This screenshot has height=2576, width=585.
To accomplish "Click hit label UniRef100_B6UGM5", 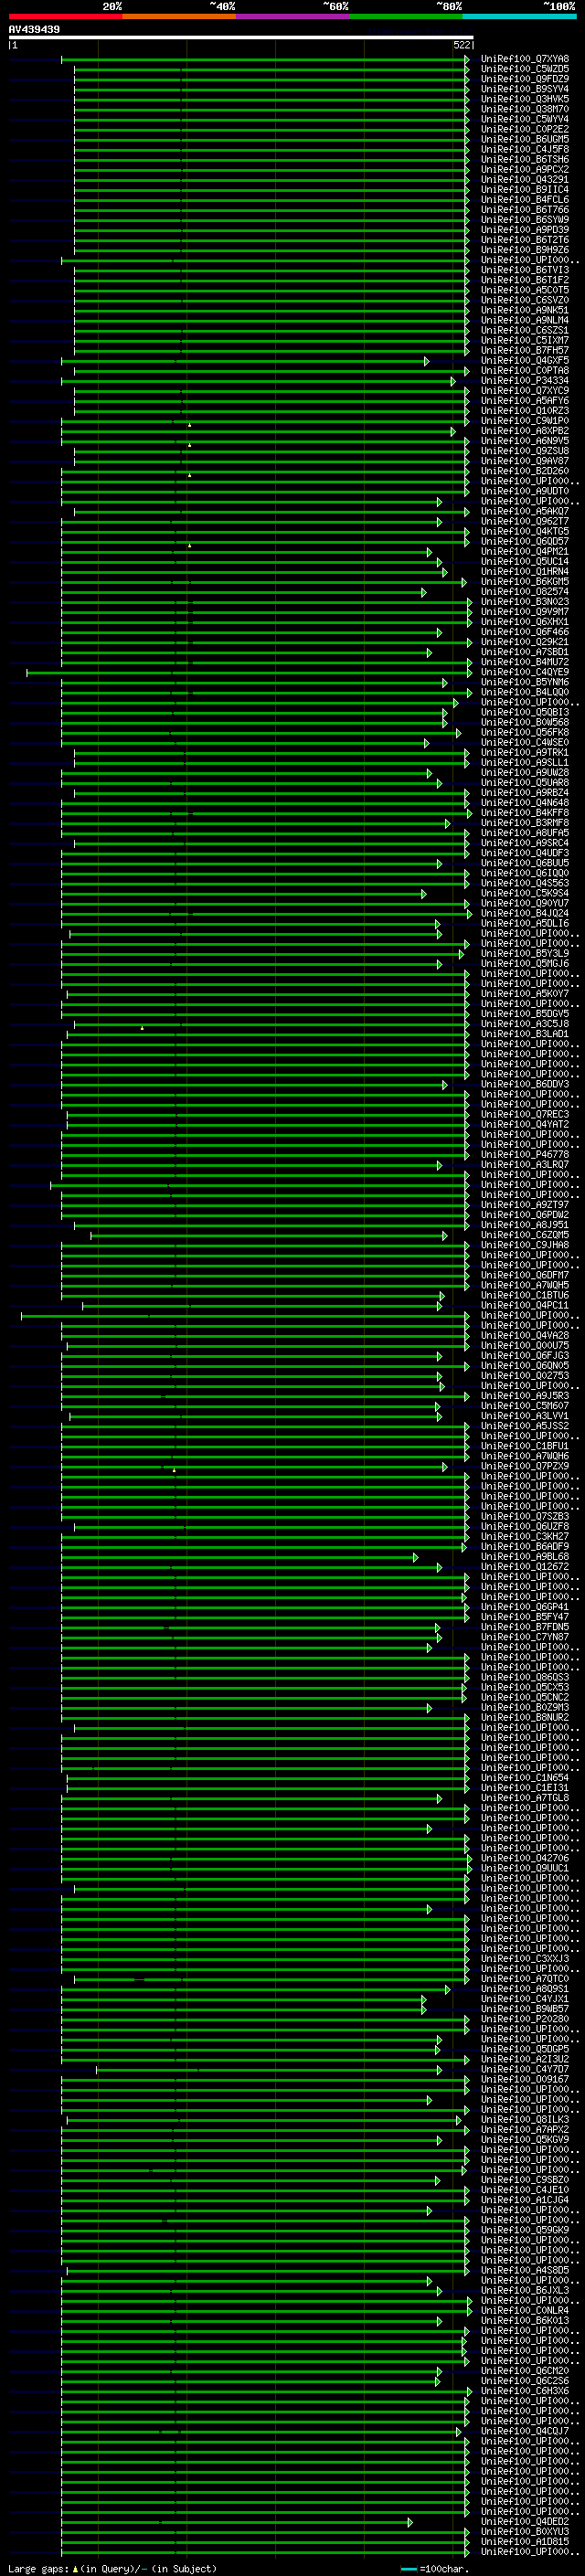I will [525, 139].
